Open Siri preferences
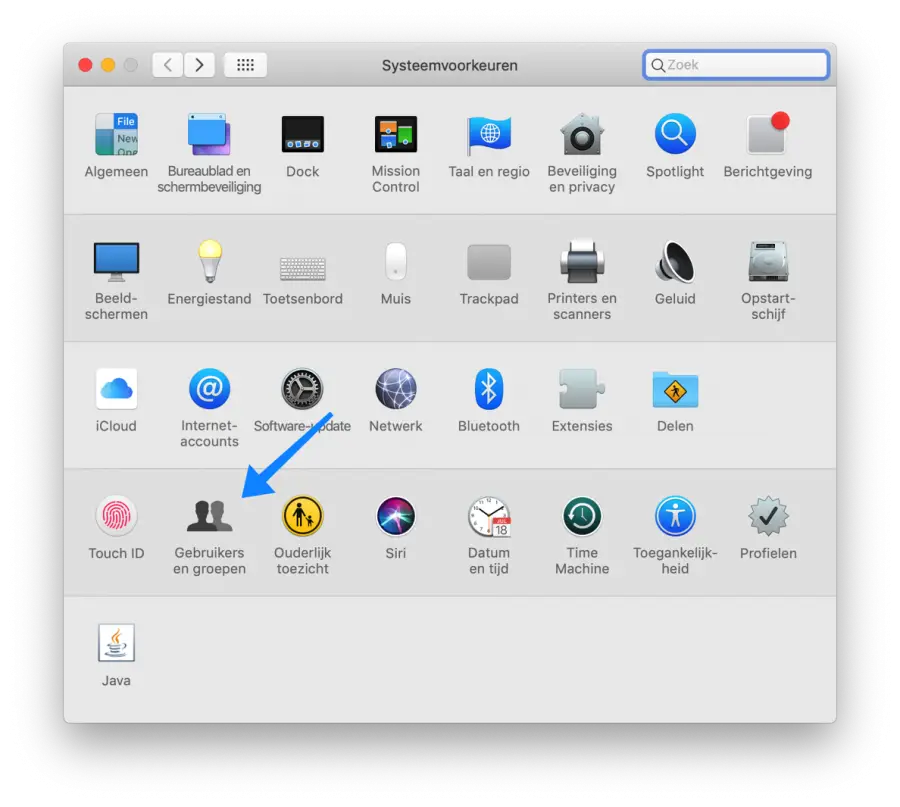This screenshot has width=900, height=807. (395, 516)
